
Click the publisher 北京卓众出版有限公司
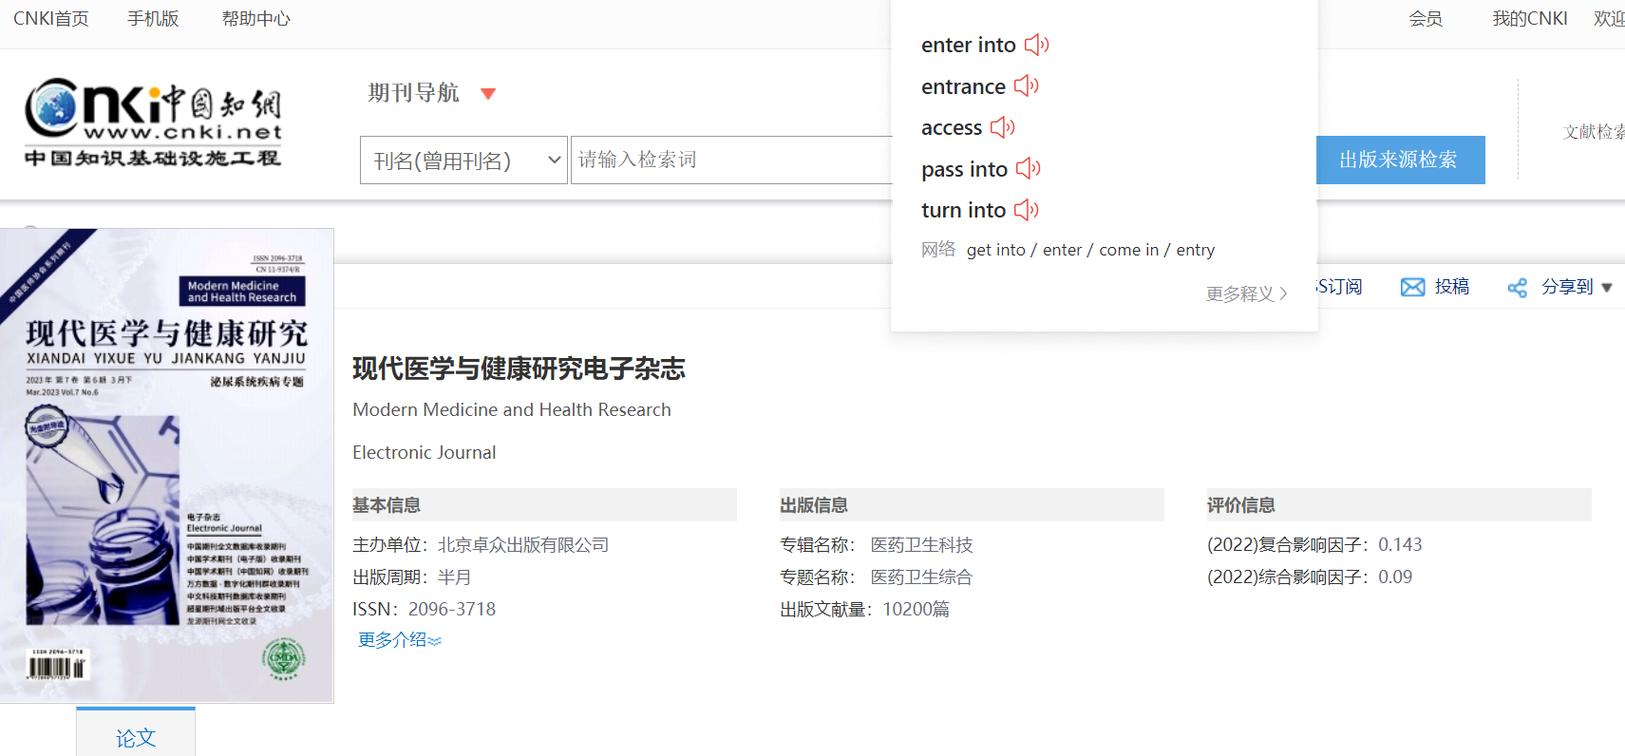[523, 545]
